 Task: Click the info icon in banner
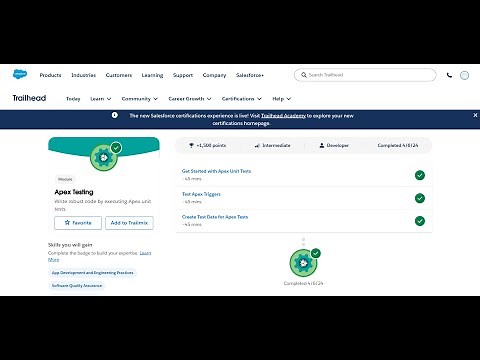[x=115, y=115]
